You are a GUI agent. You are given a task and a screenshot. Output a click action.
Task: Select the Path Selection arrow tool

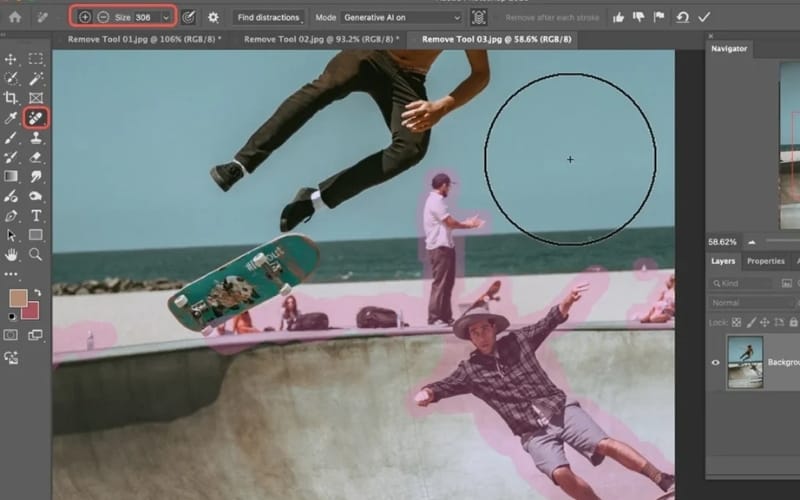tap(11, 235)
